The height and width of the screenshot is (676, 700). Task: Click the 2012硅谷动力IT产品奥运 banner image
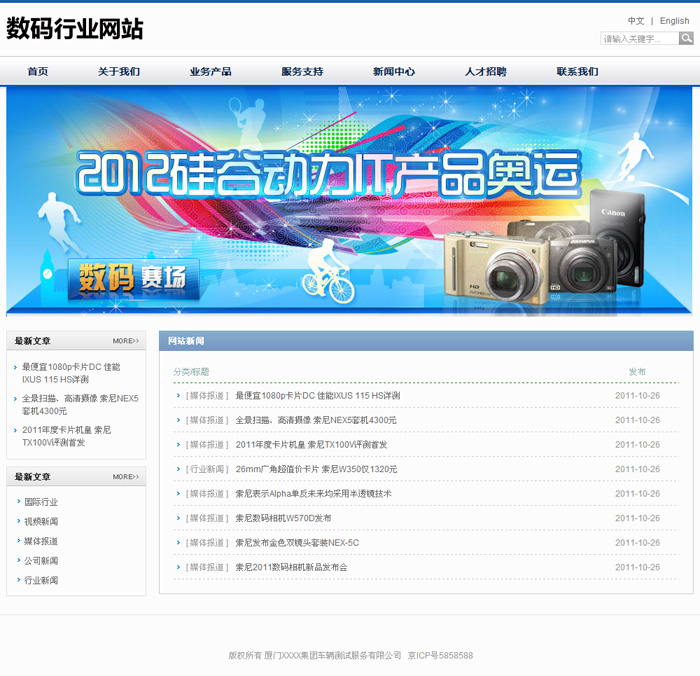349,202
